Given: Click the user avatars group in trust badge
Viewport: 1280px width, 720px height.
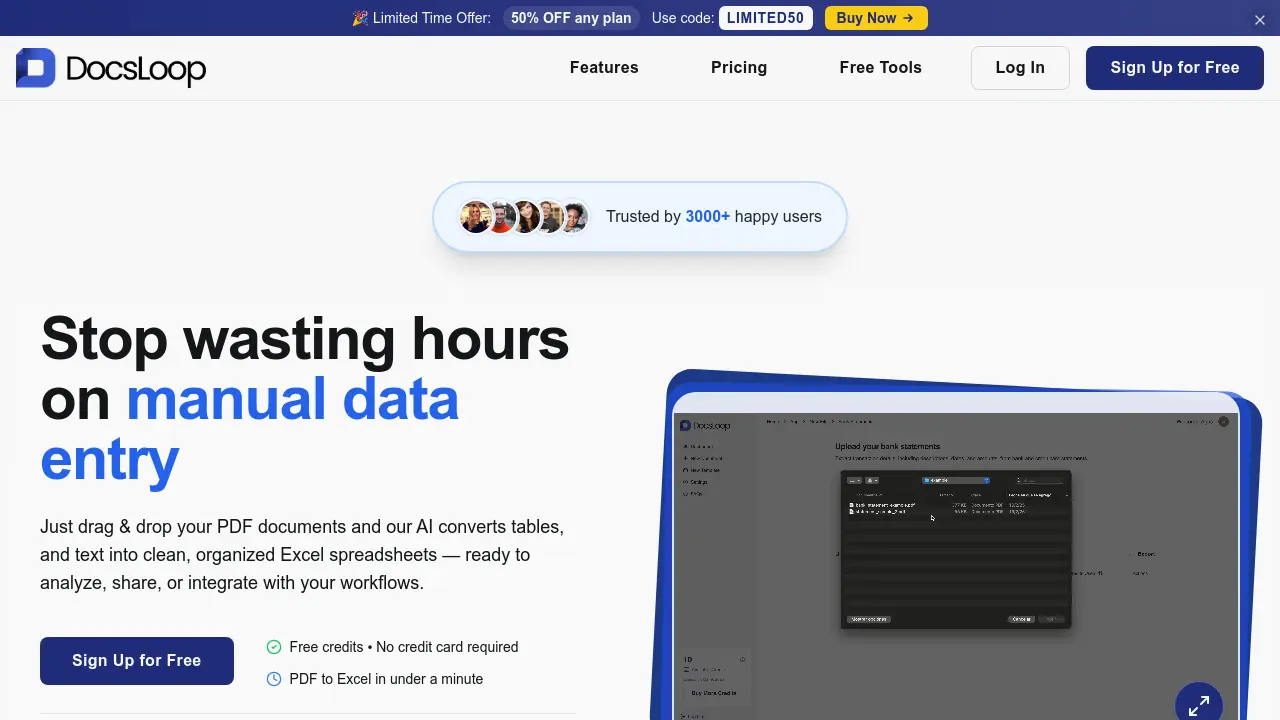Looking at the screenshot, I should coord(524,217).
